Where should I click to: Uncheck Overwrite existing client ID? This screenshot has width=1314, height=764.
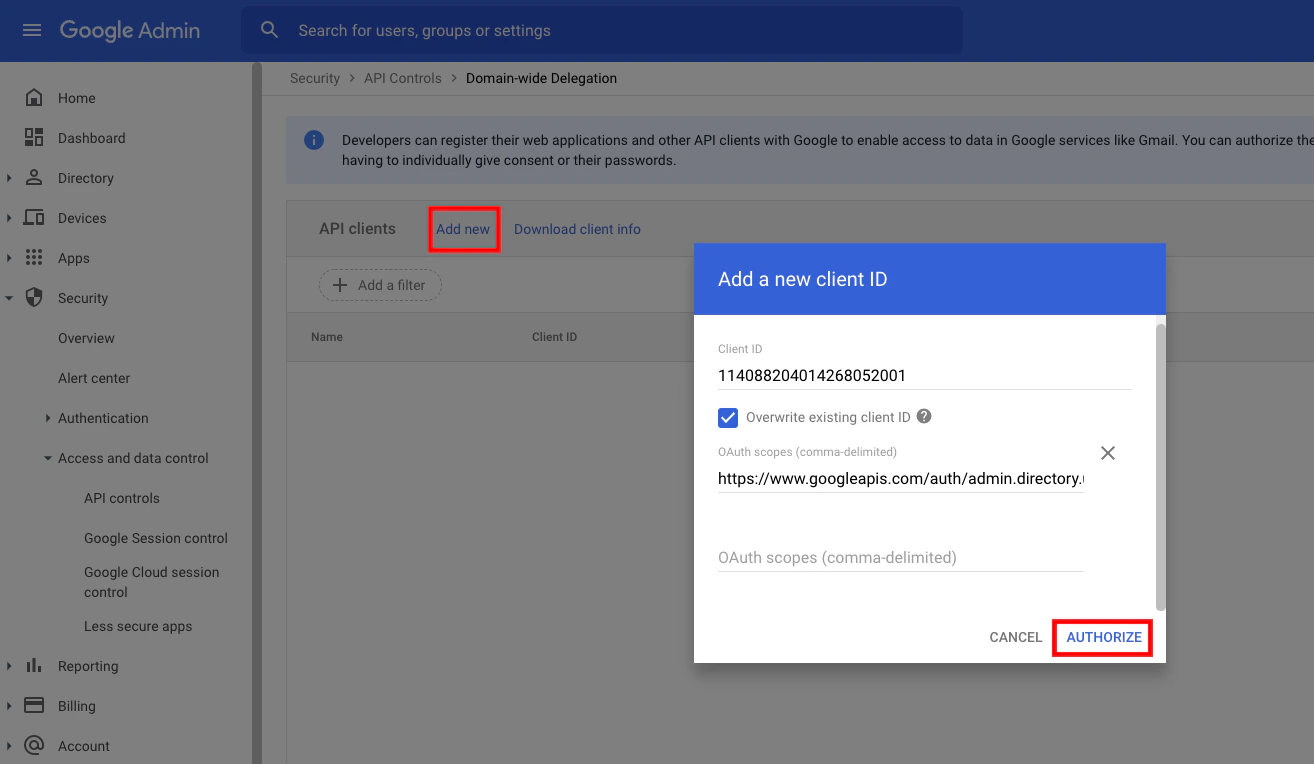(727, 417)
